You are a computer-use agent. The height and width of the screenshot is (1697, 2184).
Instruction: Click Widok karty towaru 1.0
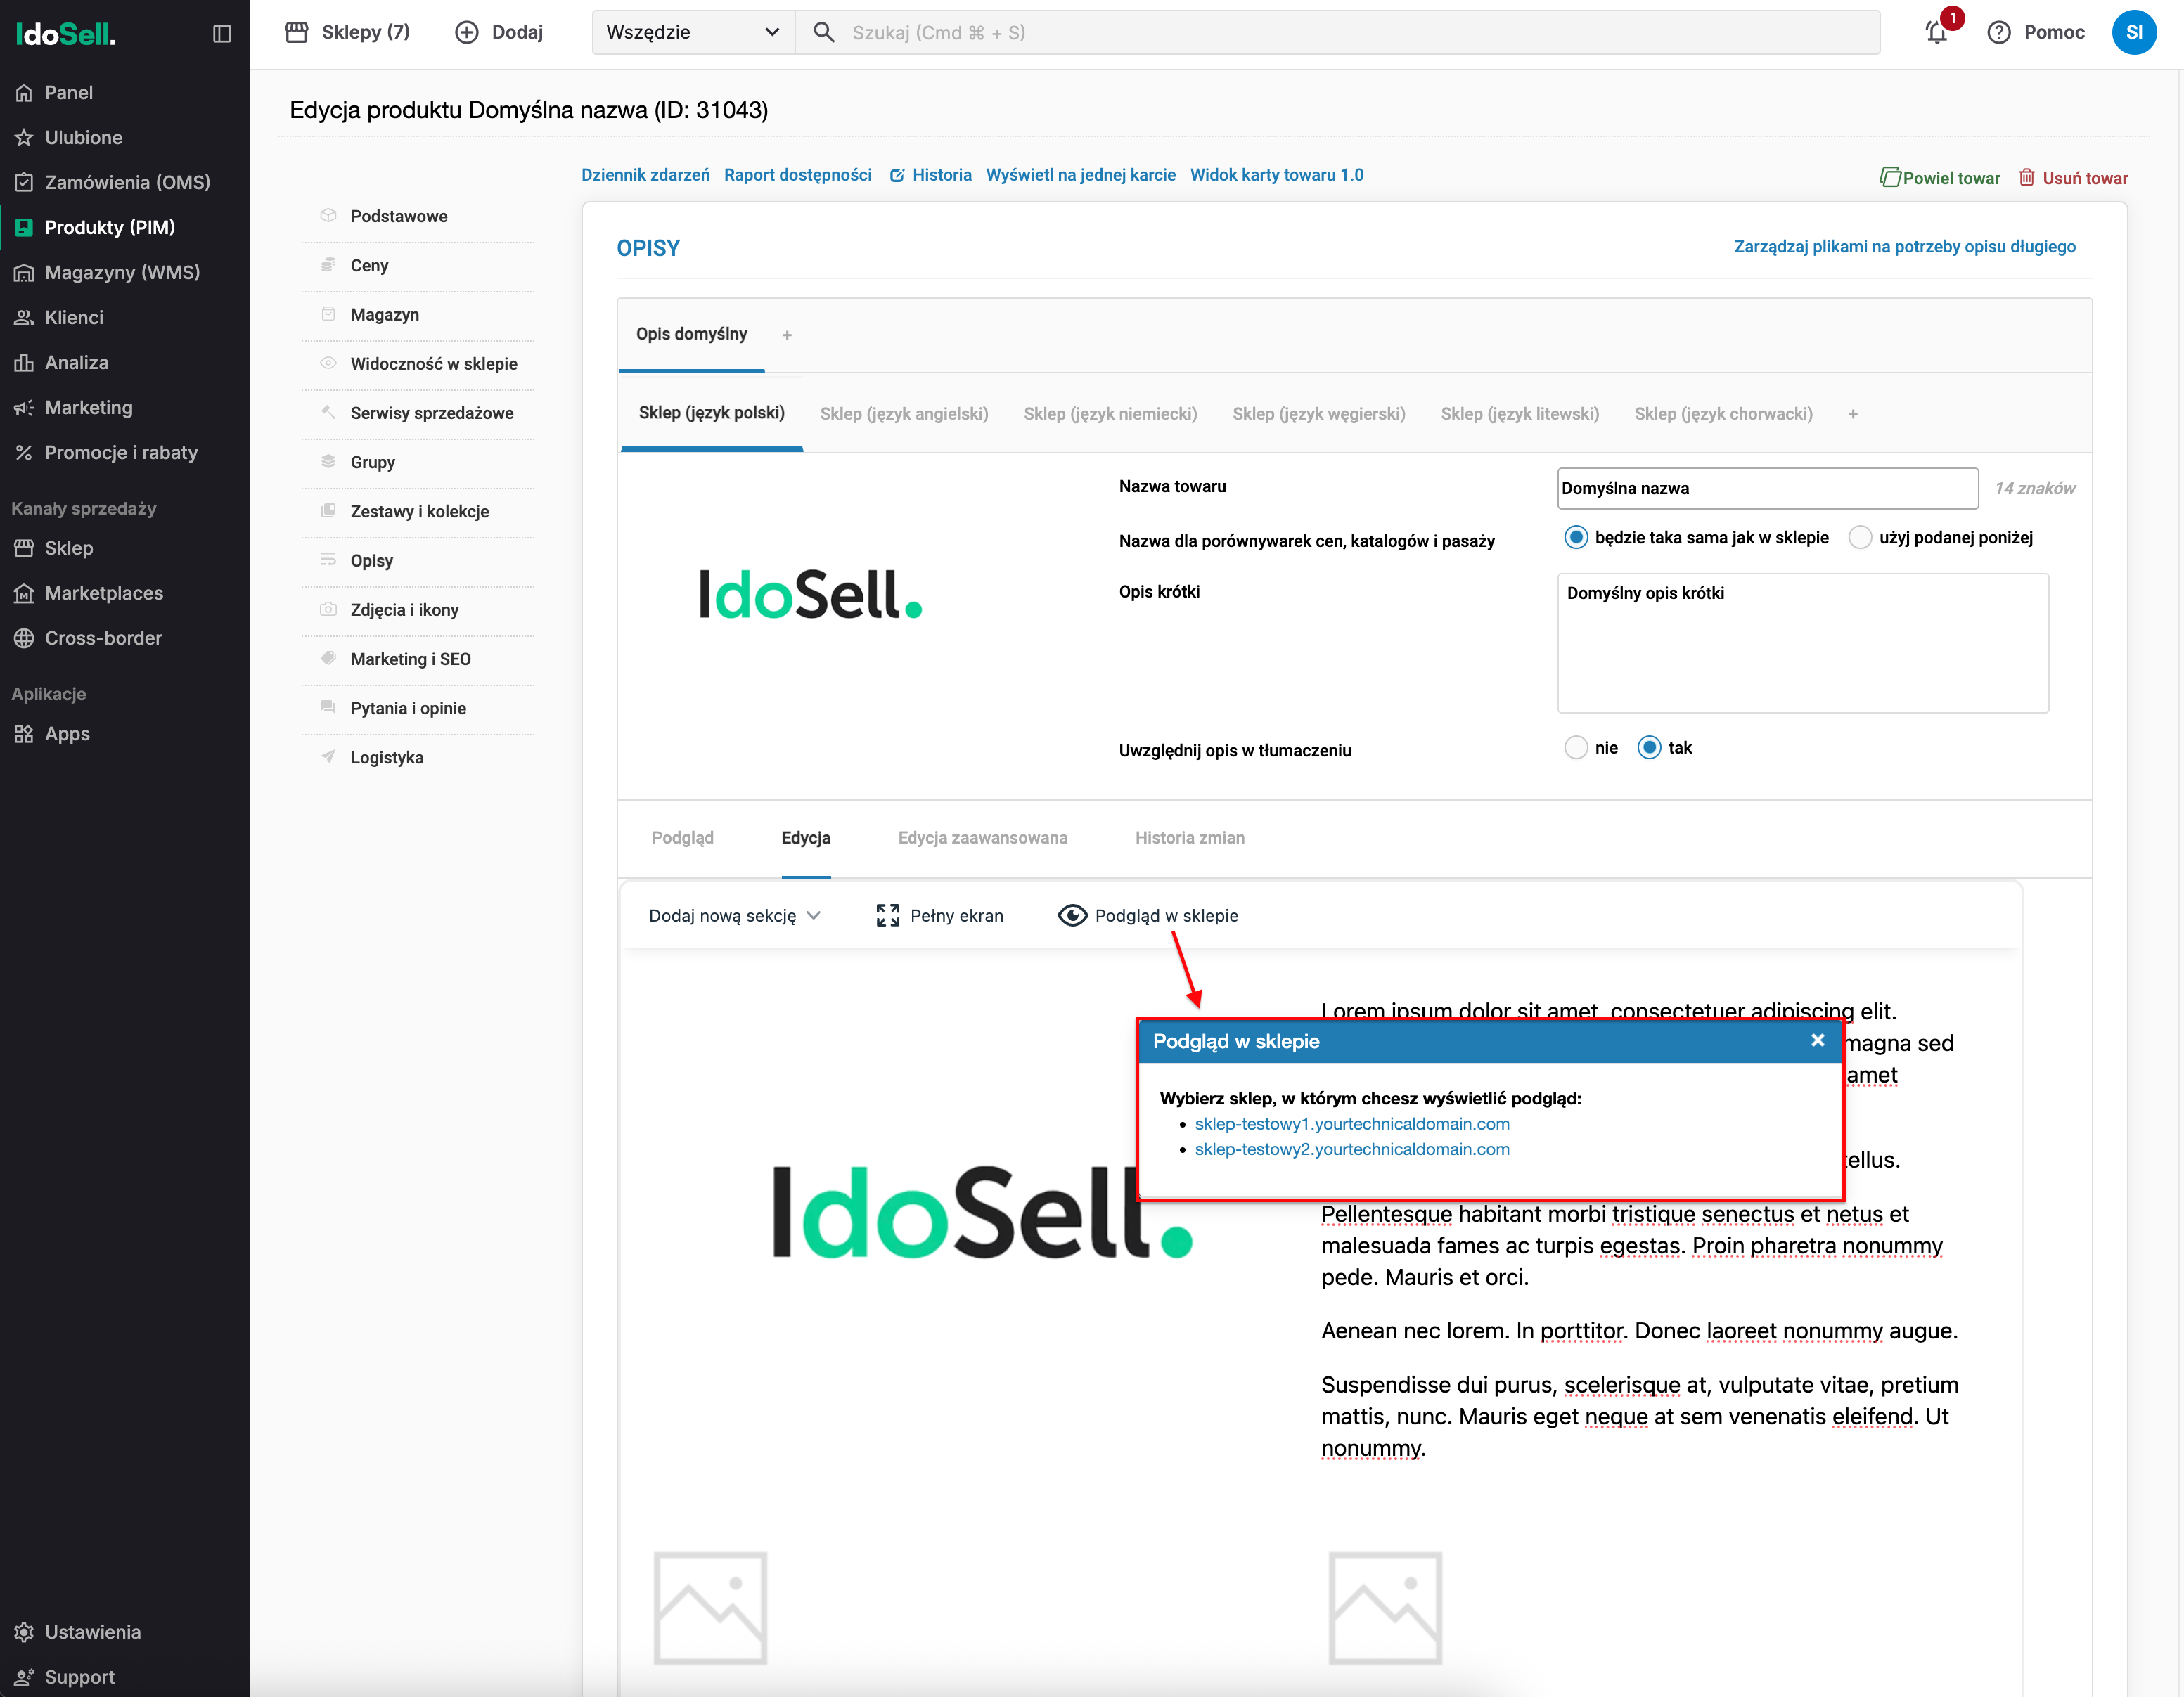[1276, 175]
